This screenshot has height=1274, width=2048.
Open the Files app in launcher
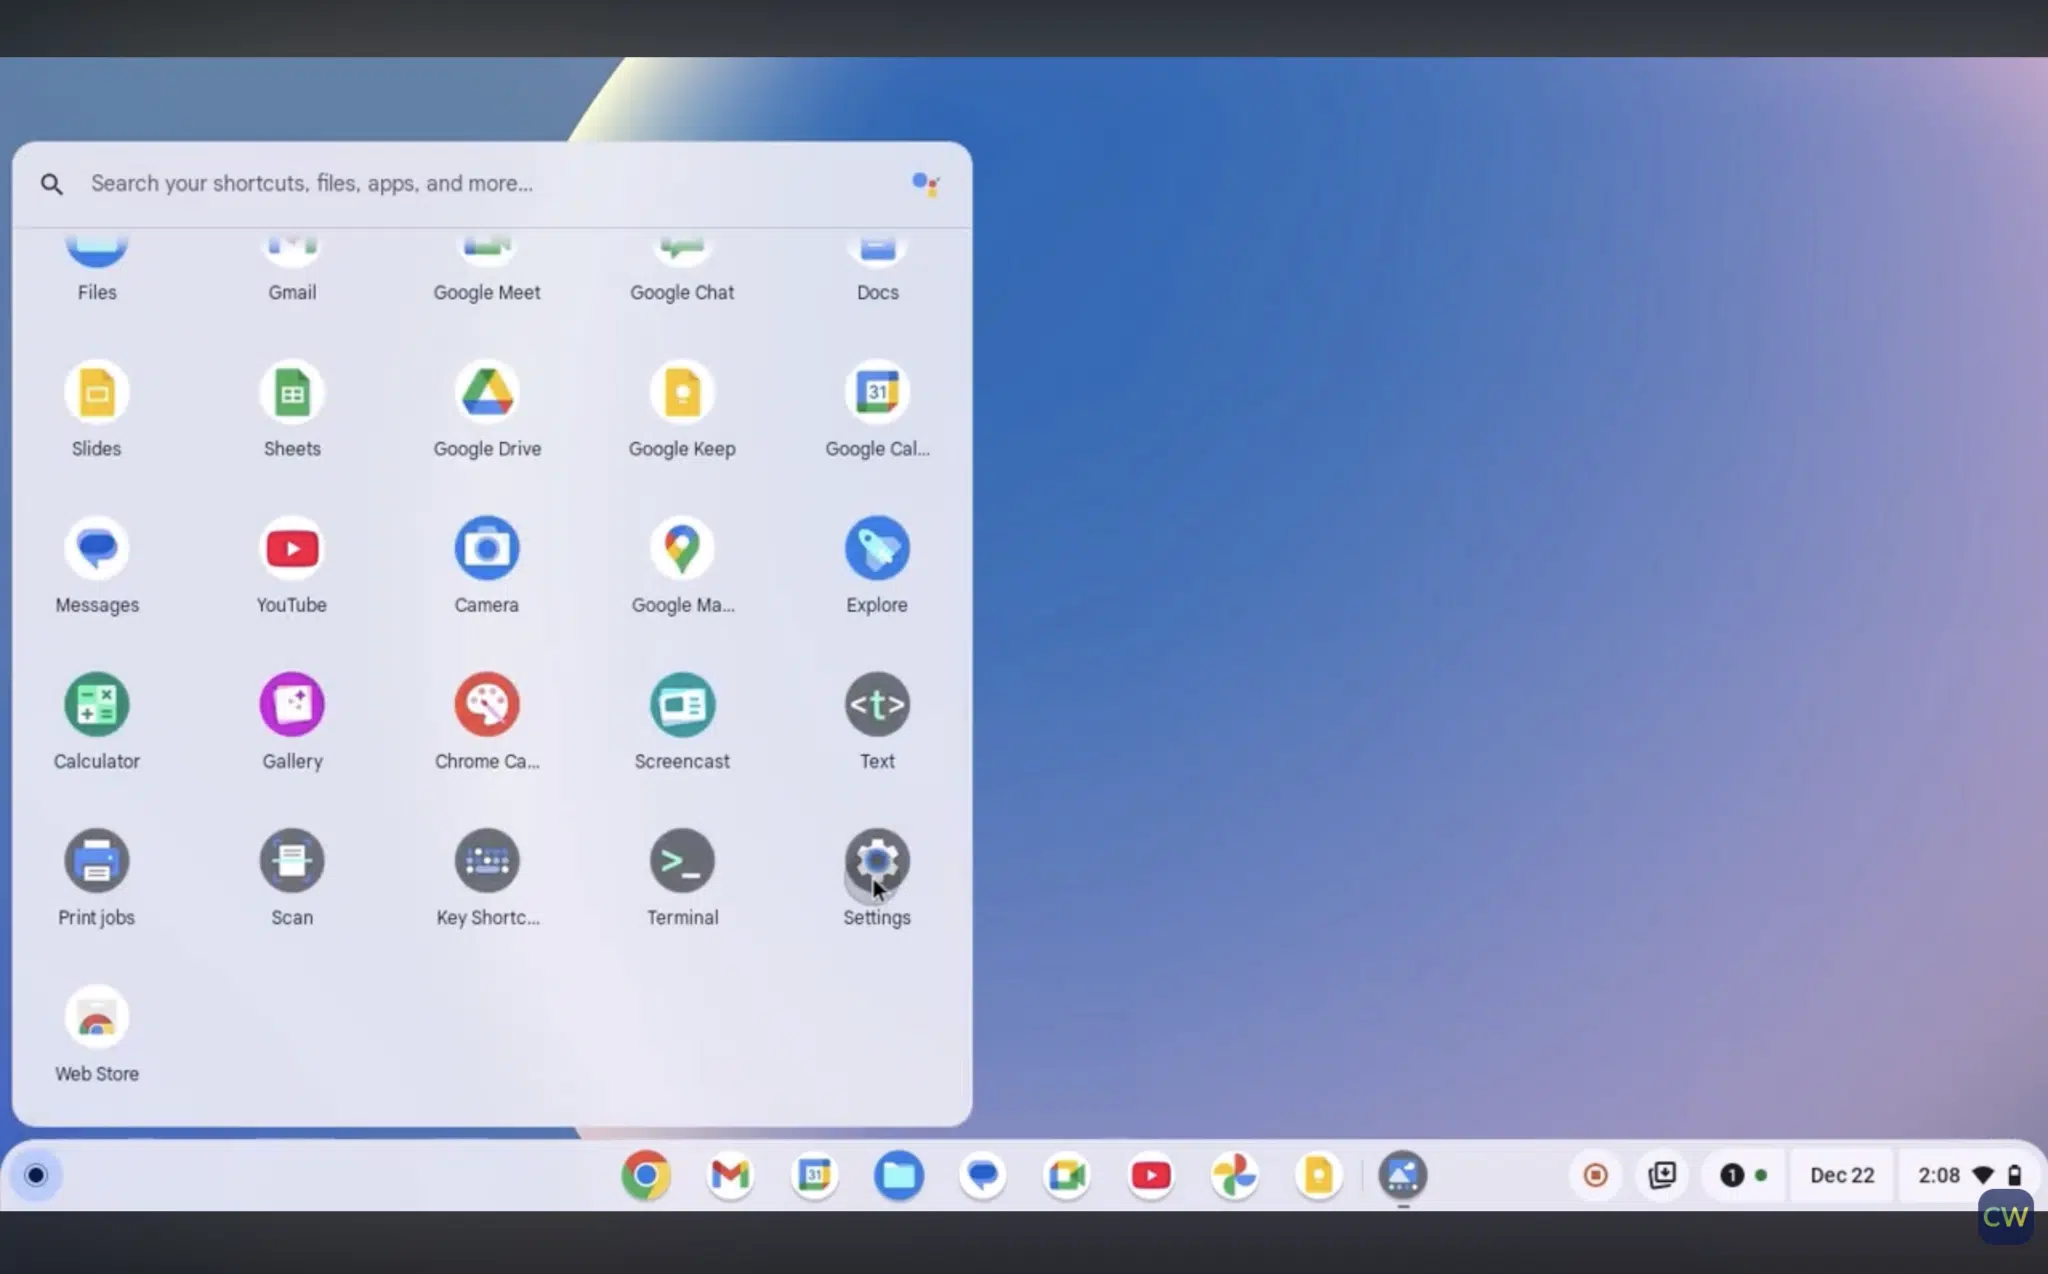coord(97,266)
